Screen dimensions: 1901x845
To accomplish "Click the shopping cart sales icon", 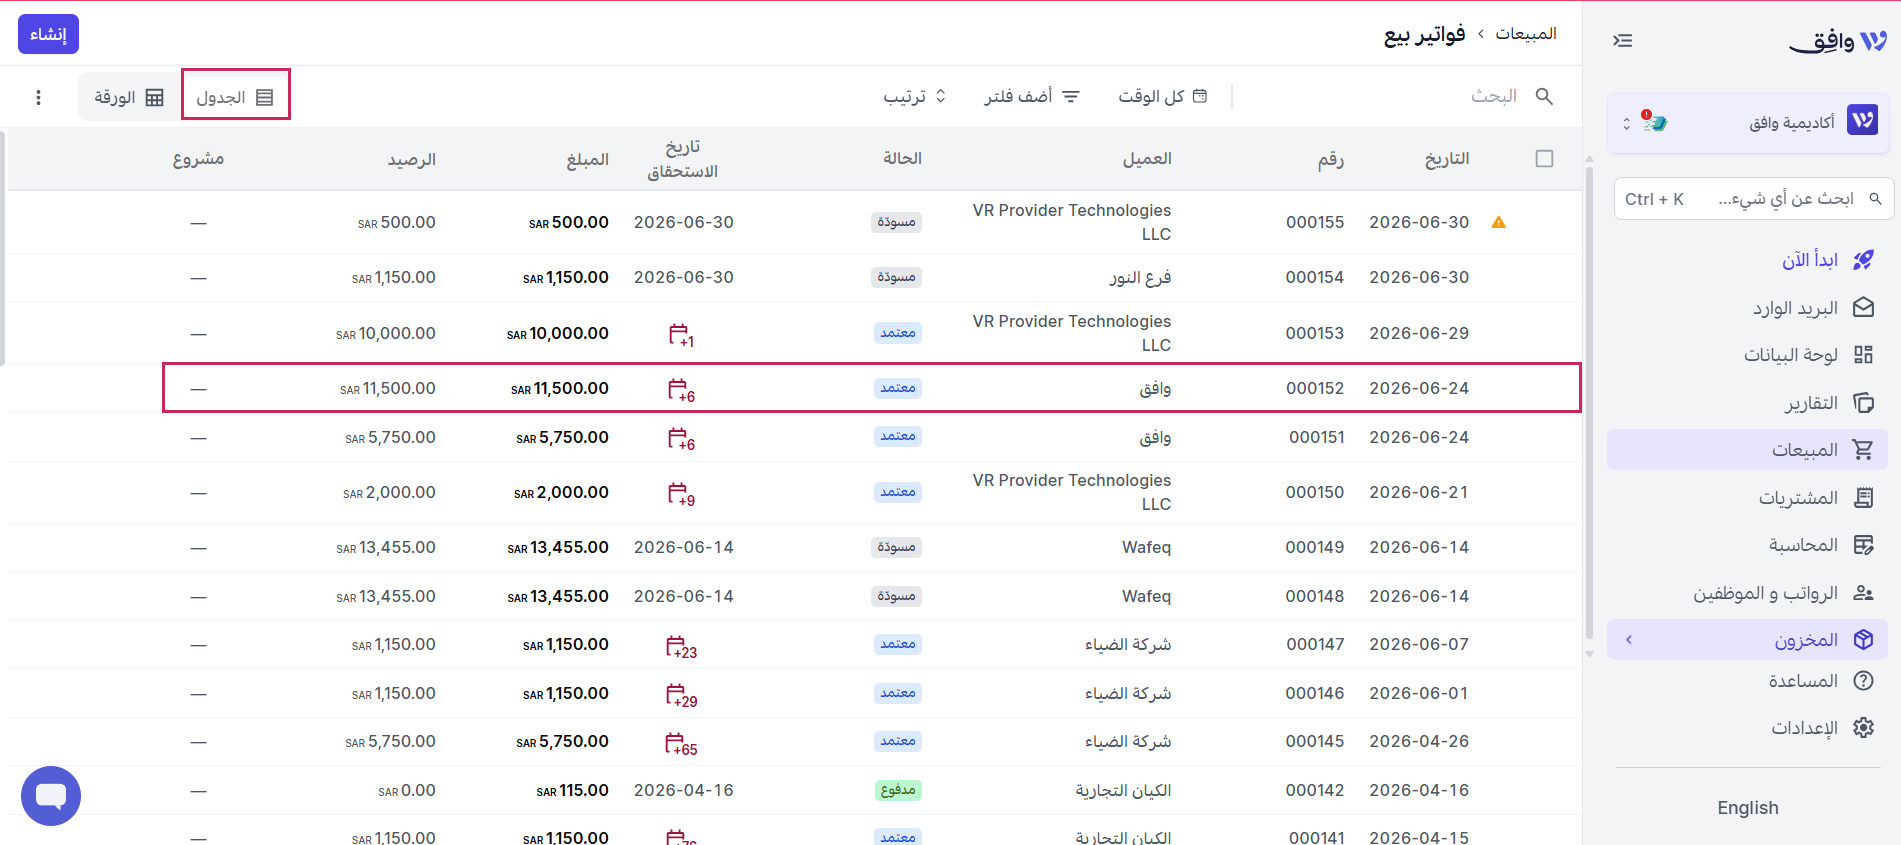I will pyautogui.click(x=1863, y=450).
